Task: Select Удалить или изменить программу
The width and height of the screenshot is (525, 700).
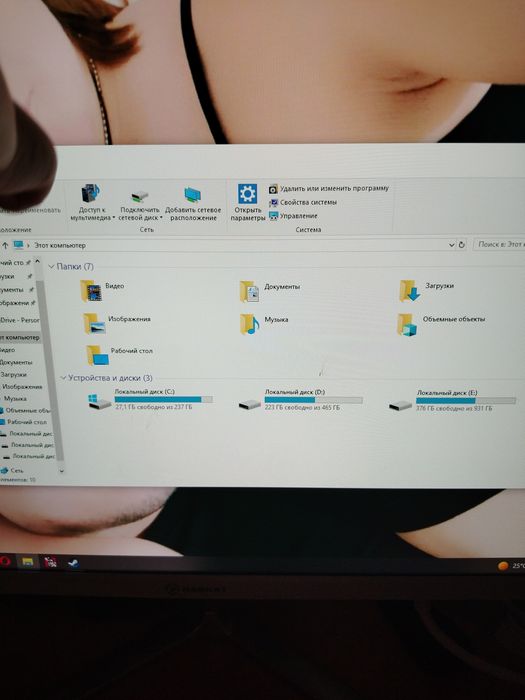Action: pyautogui.click(x=329, y=189)
